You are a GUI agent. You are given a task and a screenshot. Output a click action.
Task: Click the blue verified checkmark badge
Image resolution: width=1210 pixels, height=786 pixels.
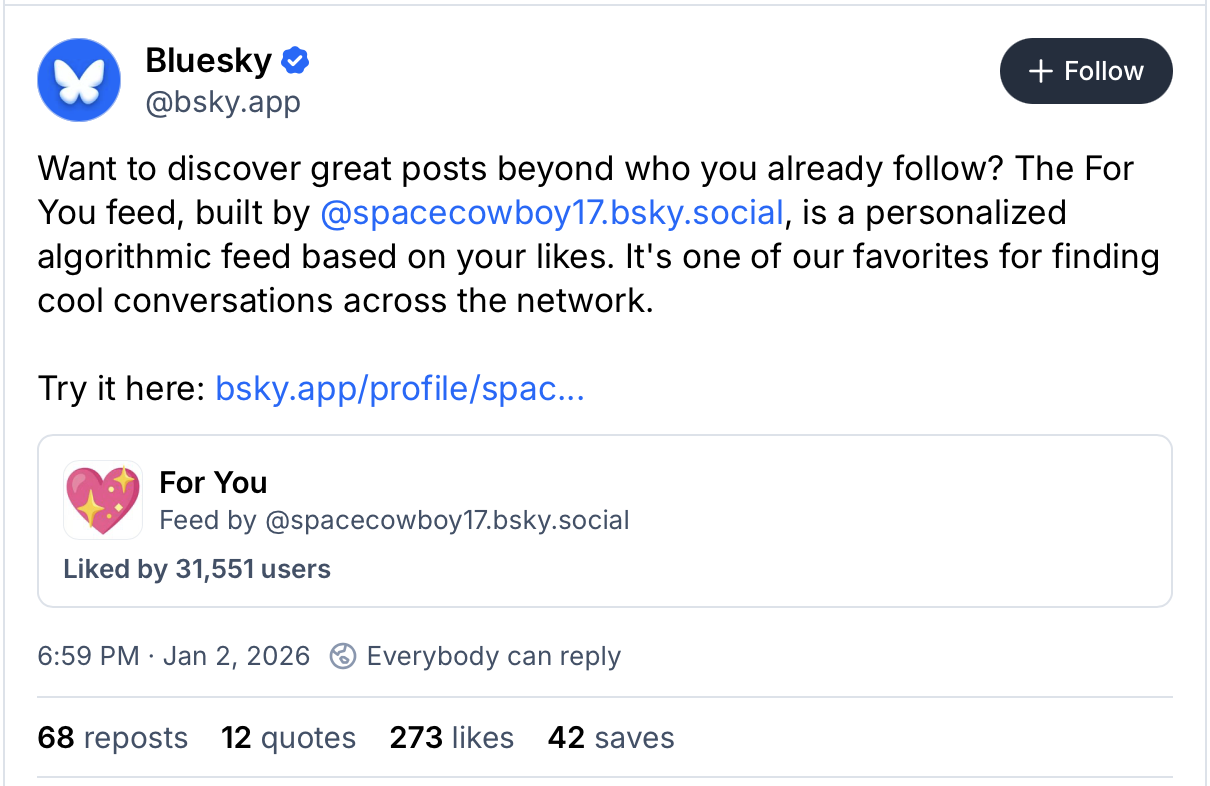[x=294, y=61]
